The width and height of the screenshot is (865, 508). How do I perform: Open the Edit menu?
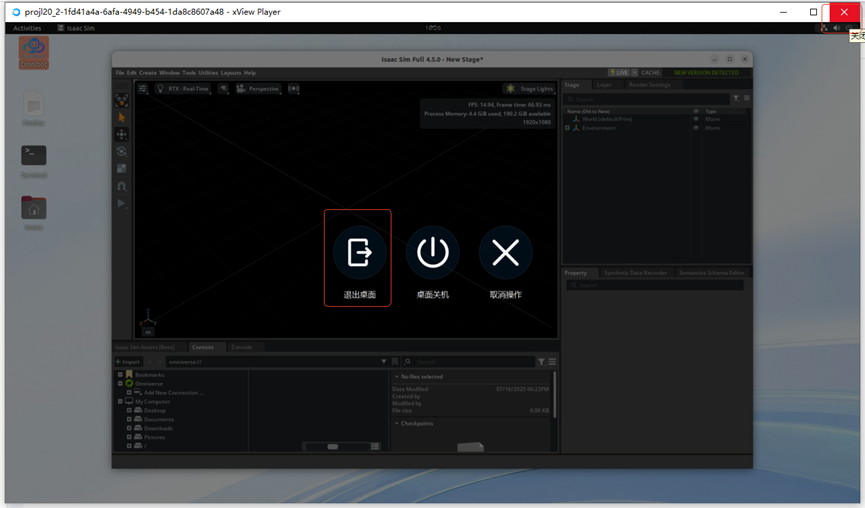click(x=131, y=73)
